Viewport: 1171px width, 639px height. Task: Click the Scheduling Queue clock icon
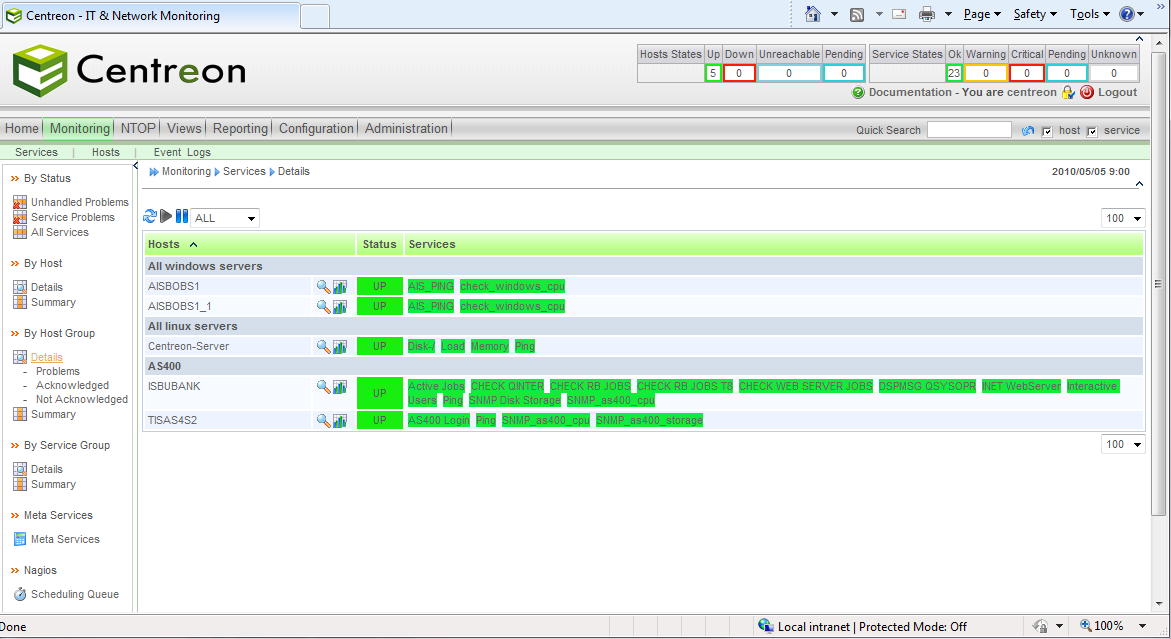point(20,594)
